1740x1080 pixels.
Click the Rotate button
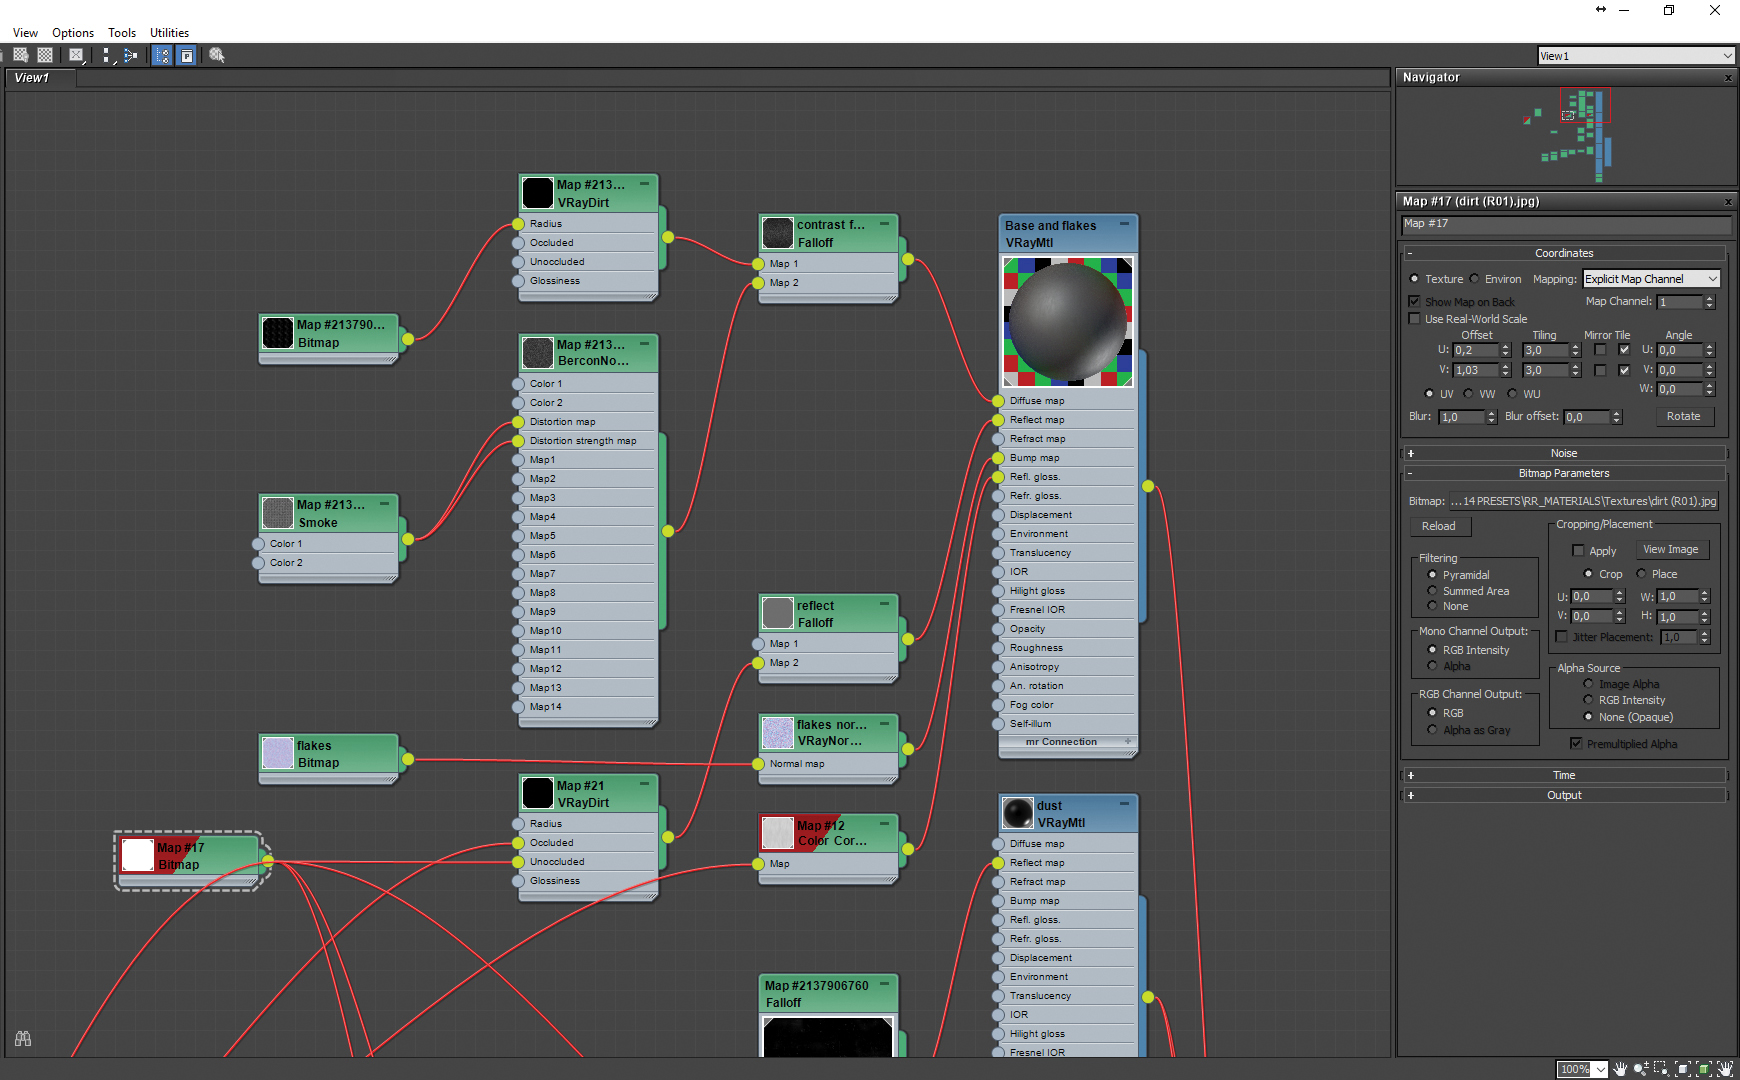click(x=1684, y=416)
